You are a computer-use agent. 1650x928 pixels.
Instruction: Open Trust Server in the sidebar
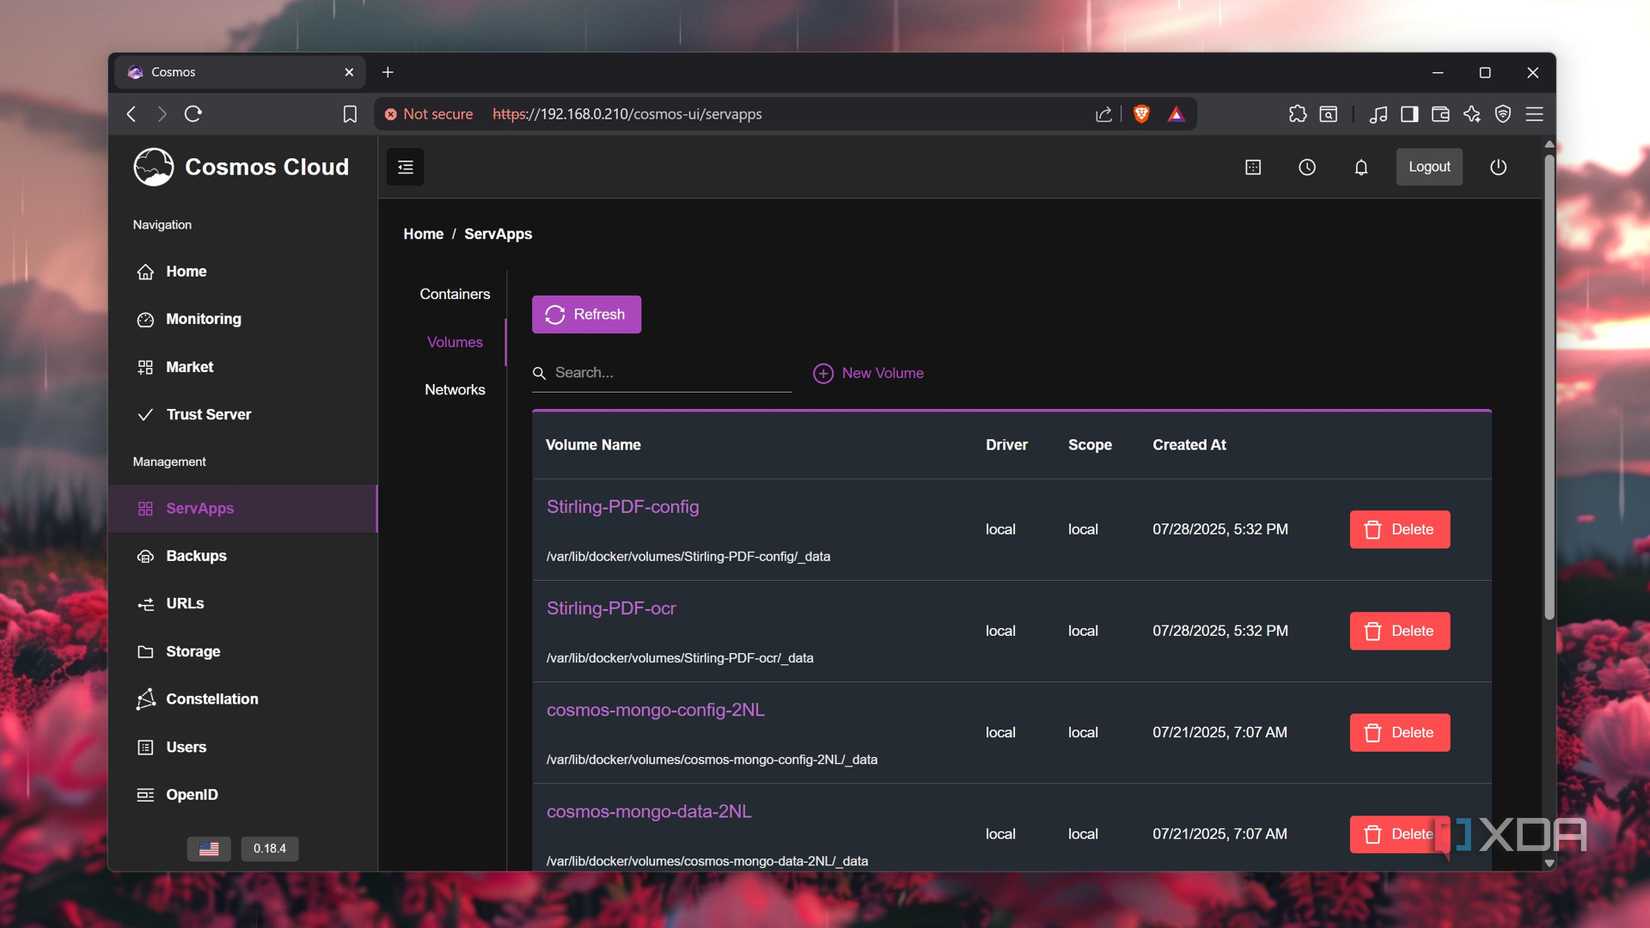(243, 414)
